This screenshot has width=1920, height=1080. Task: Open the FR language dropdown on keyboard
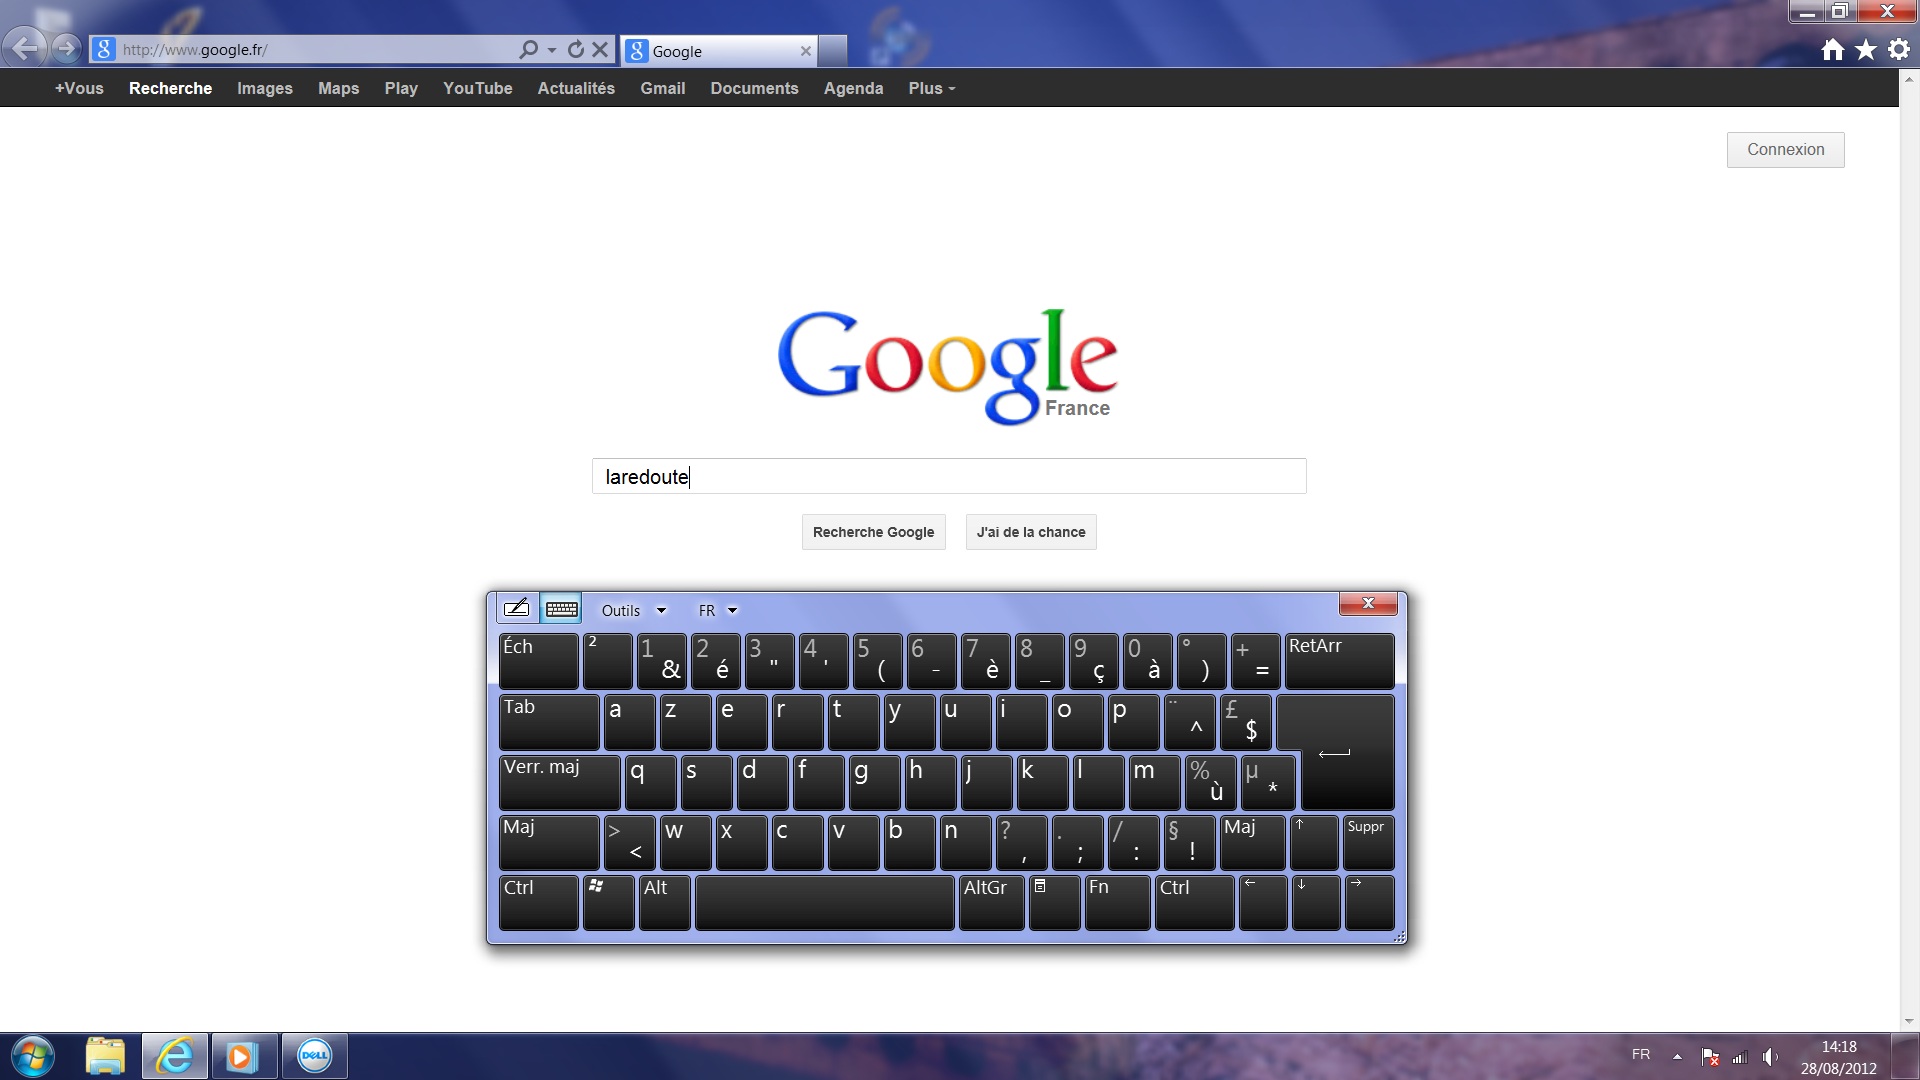[718, 610]
